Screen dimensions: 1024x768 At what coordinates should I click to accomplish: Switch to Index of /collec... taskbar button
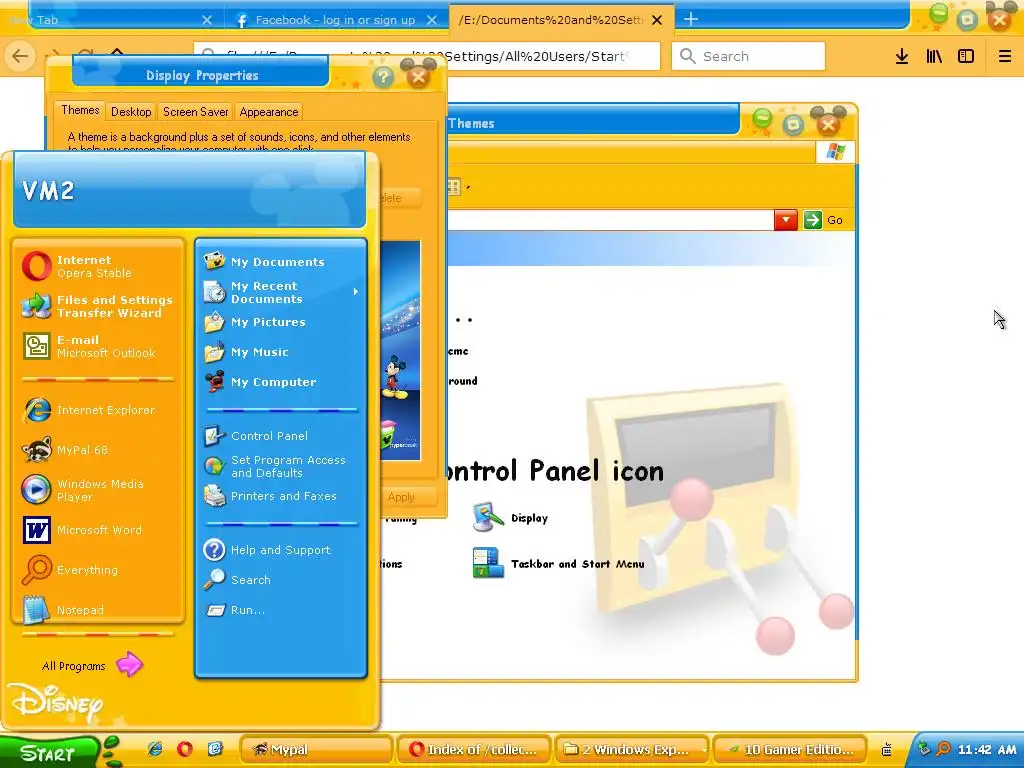click(x=474, y=749)
